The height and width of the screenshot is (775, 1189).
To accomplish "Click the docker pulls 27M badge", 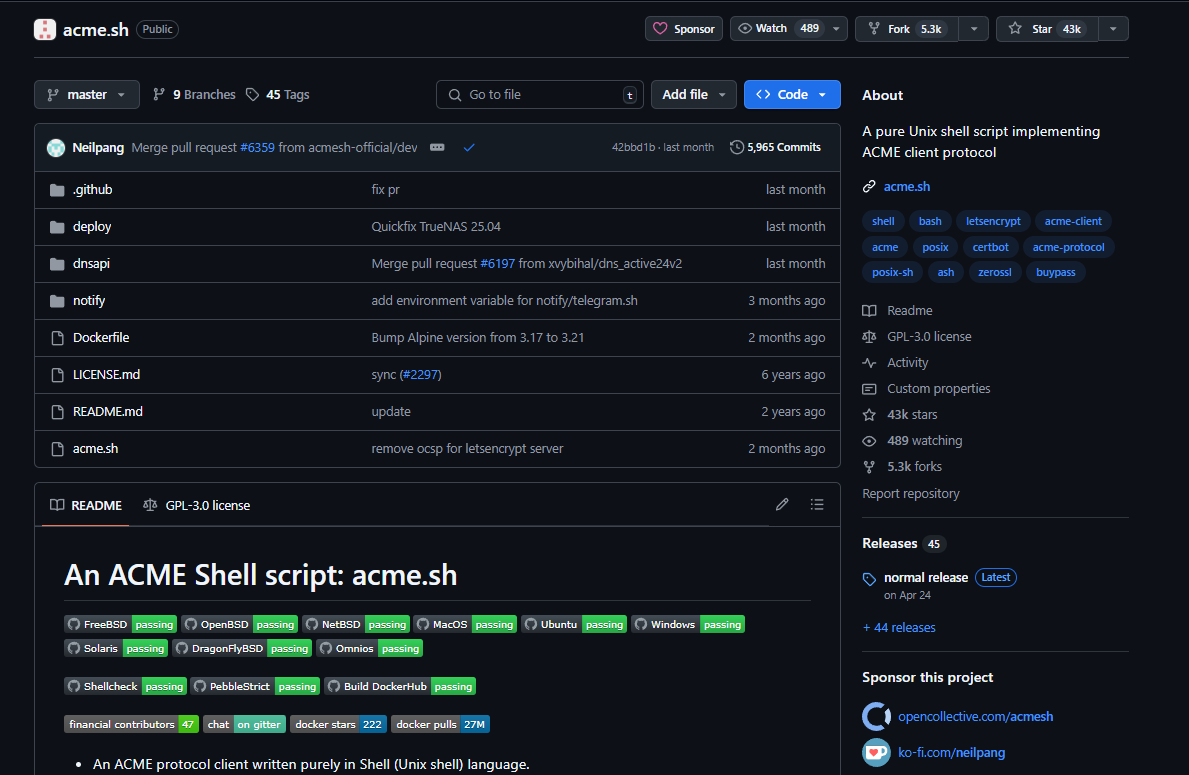I will pos(441,724).
